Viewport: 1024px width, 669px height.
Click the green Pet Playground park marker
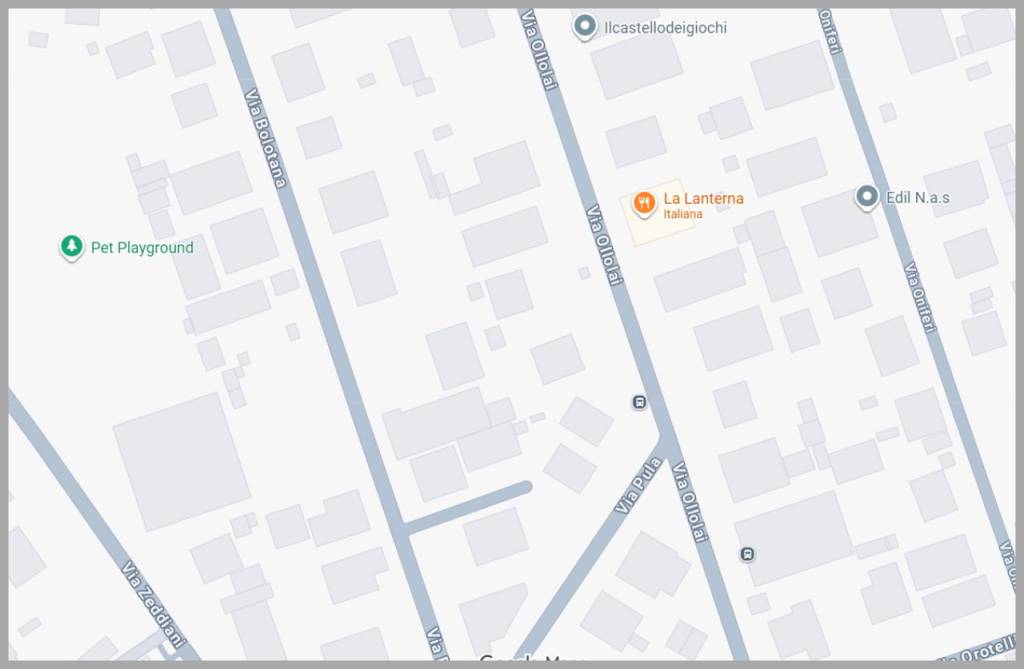point(72,247)
